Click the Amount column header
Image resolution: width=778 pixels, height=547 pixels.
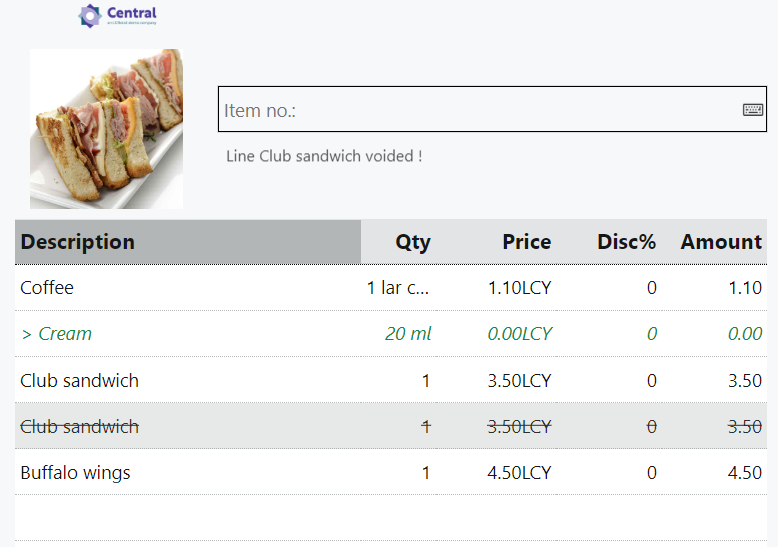pyautogui.click(x=721, y=242)
